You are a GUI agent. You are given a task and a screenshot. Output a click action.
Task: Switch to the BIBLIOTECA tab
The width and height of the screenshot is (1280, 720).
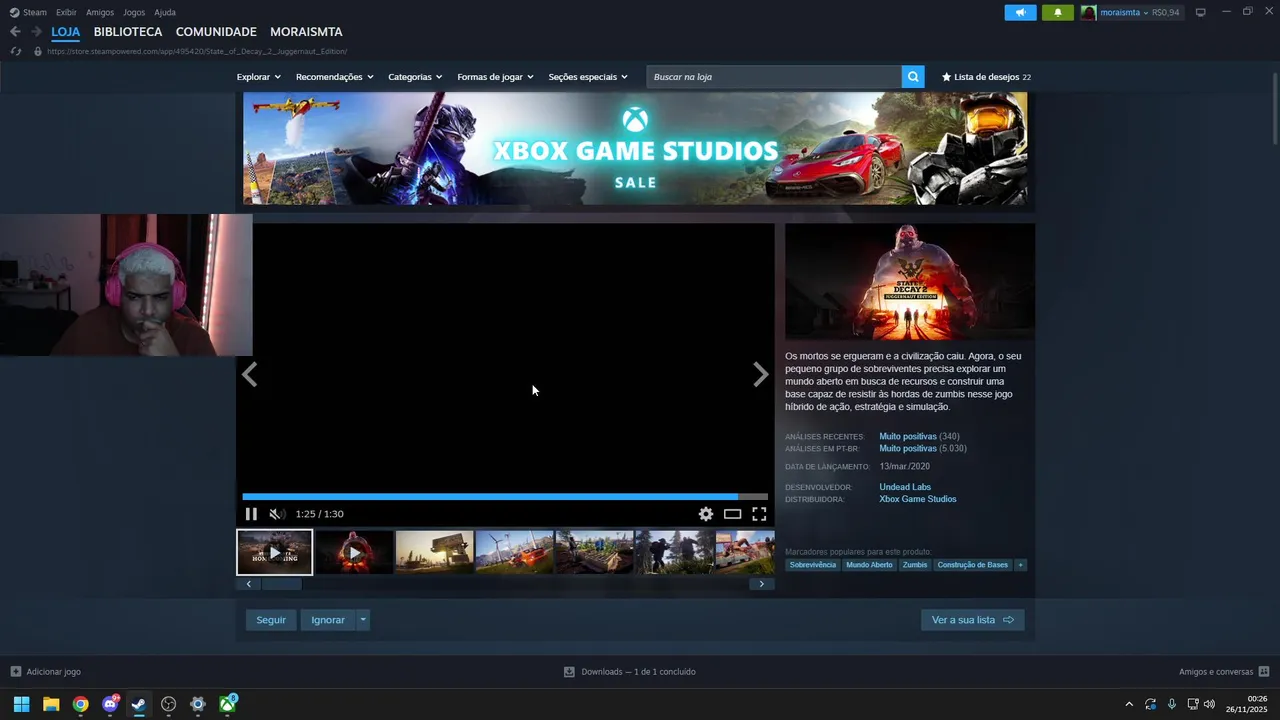[x=128, y=32]
